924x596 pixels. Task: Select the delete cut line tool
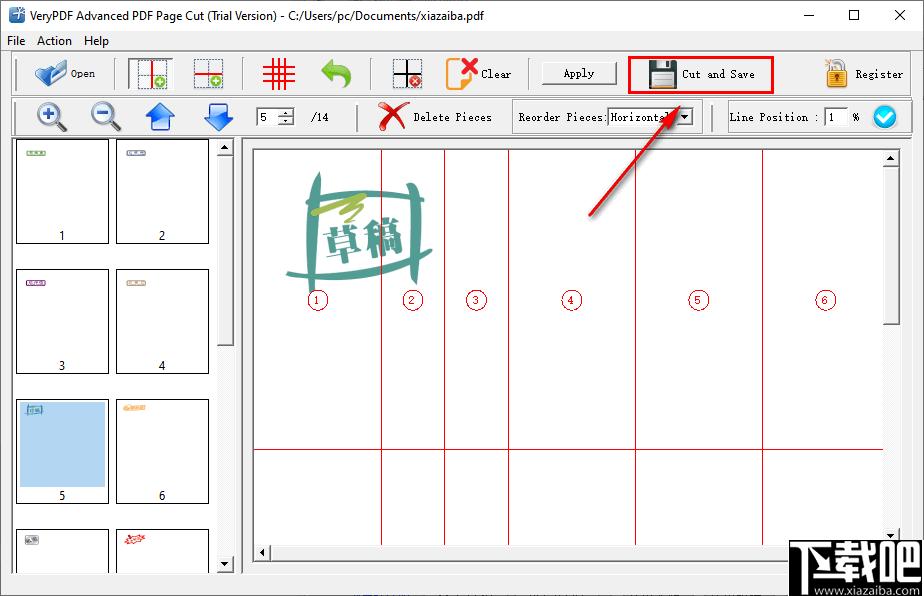407,74
